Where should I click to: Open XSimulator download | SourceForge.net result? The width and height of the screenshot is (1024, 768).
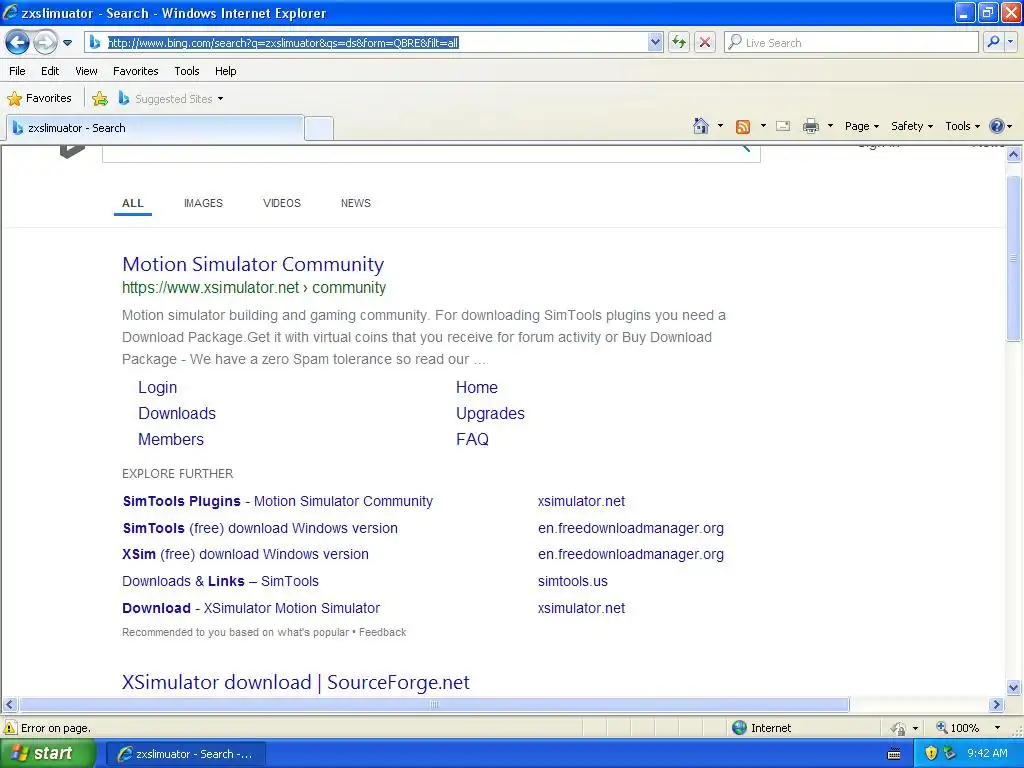(296, 682)
